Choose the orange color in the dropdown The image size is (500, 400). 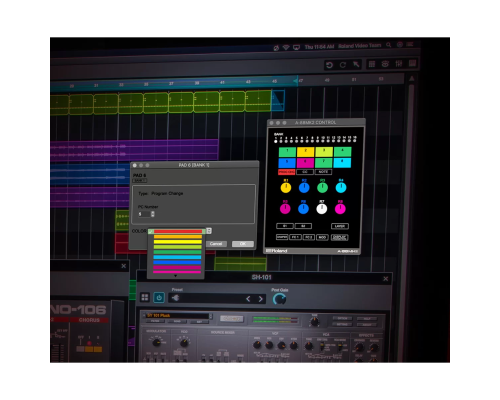tap(178, 237)
